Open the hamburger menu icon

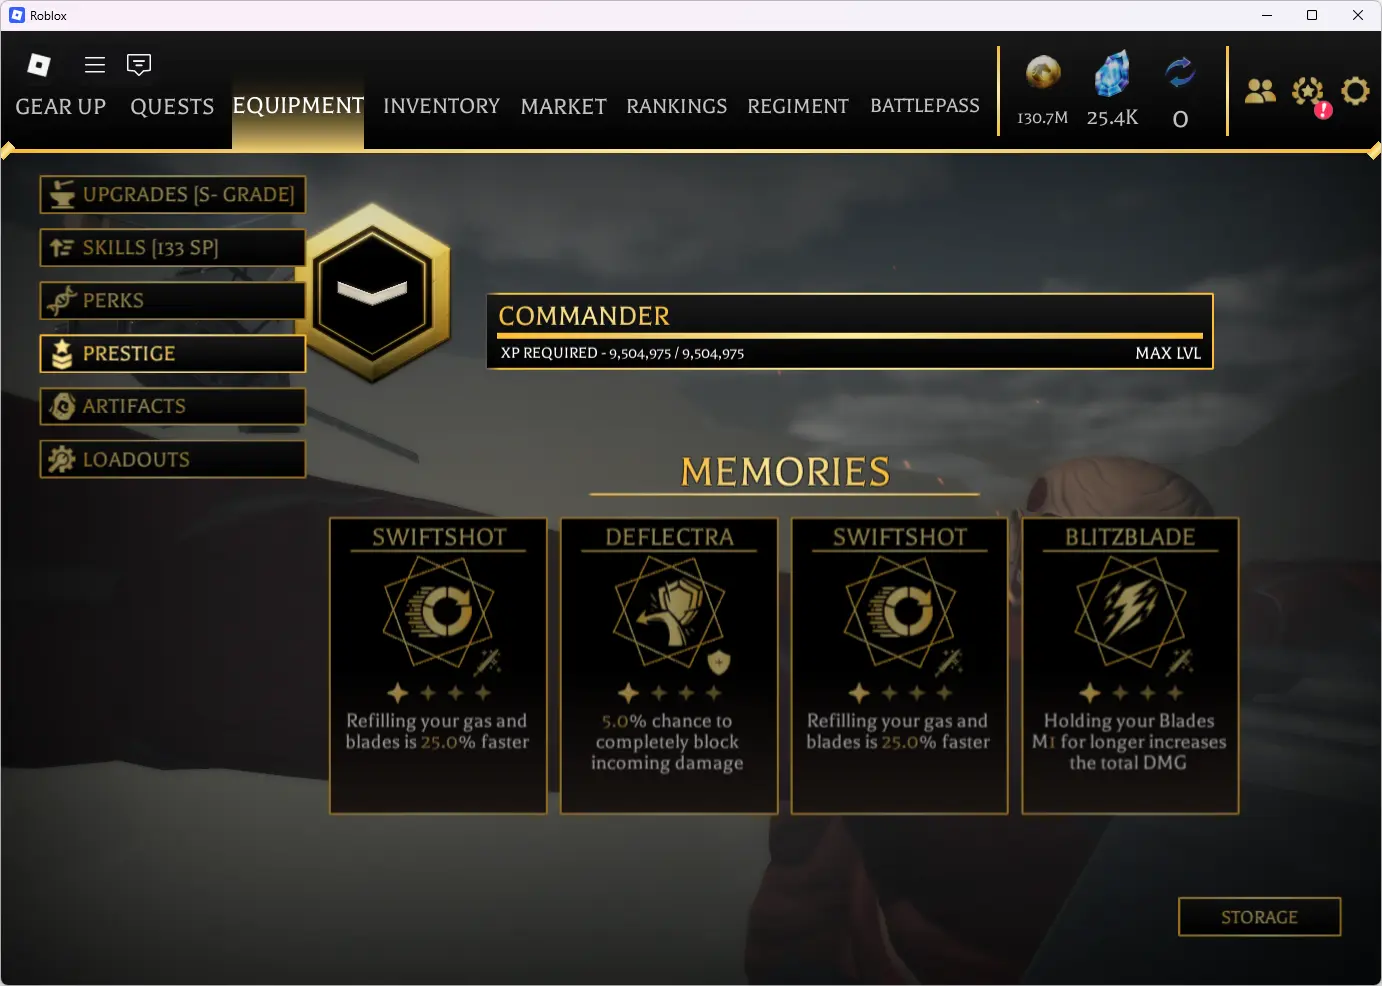click(95, 65)
